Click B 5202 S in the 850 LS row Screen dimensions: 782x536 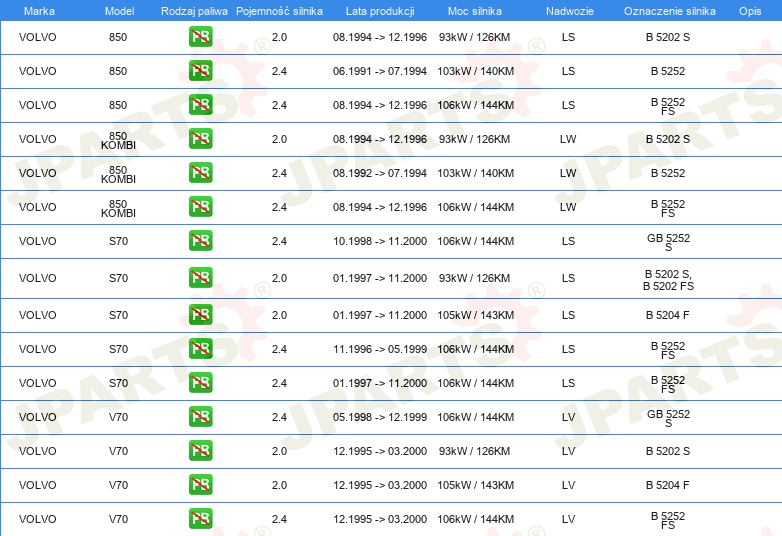[x=668, y=37]
